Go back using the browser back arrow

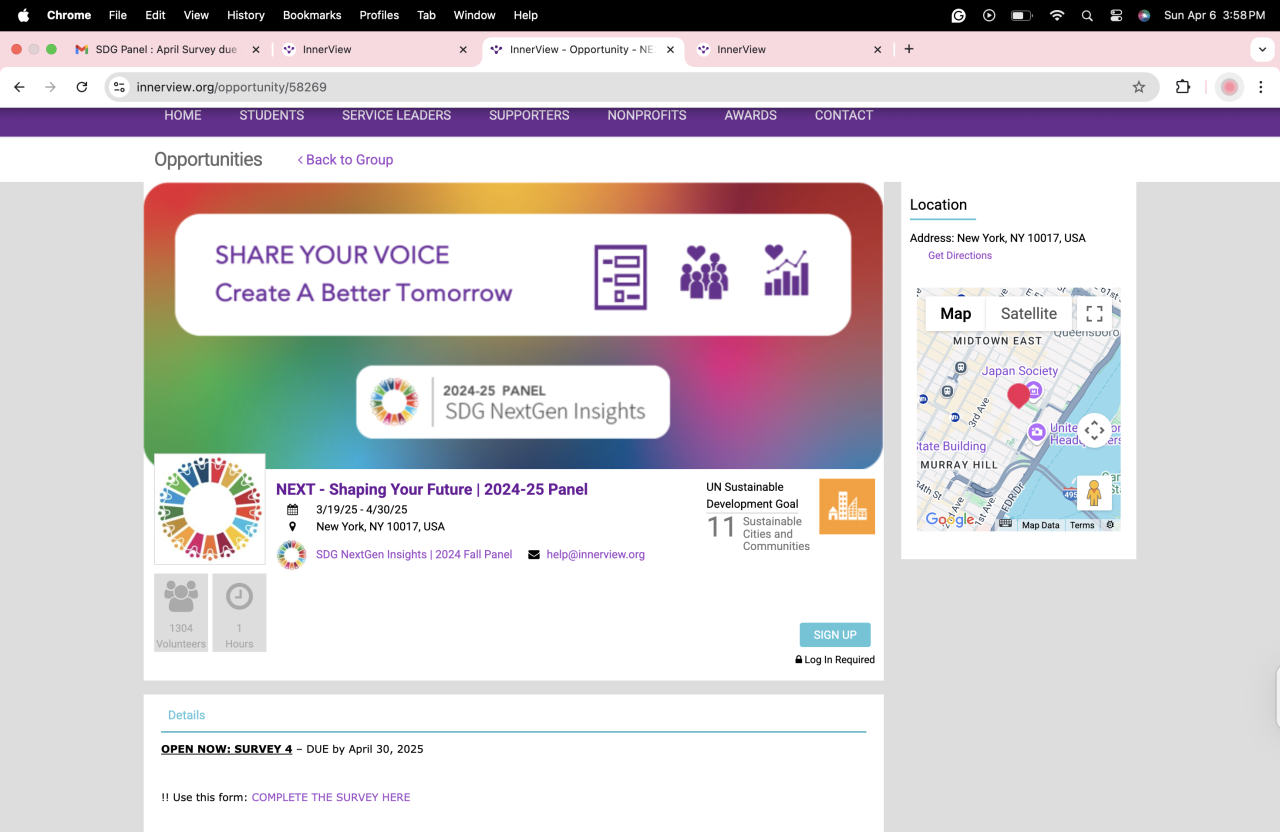click(x=19, y=87)
